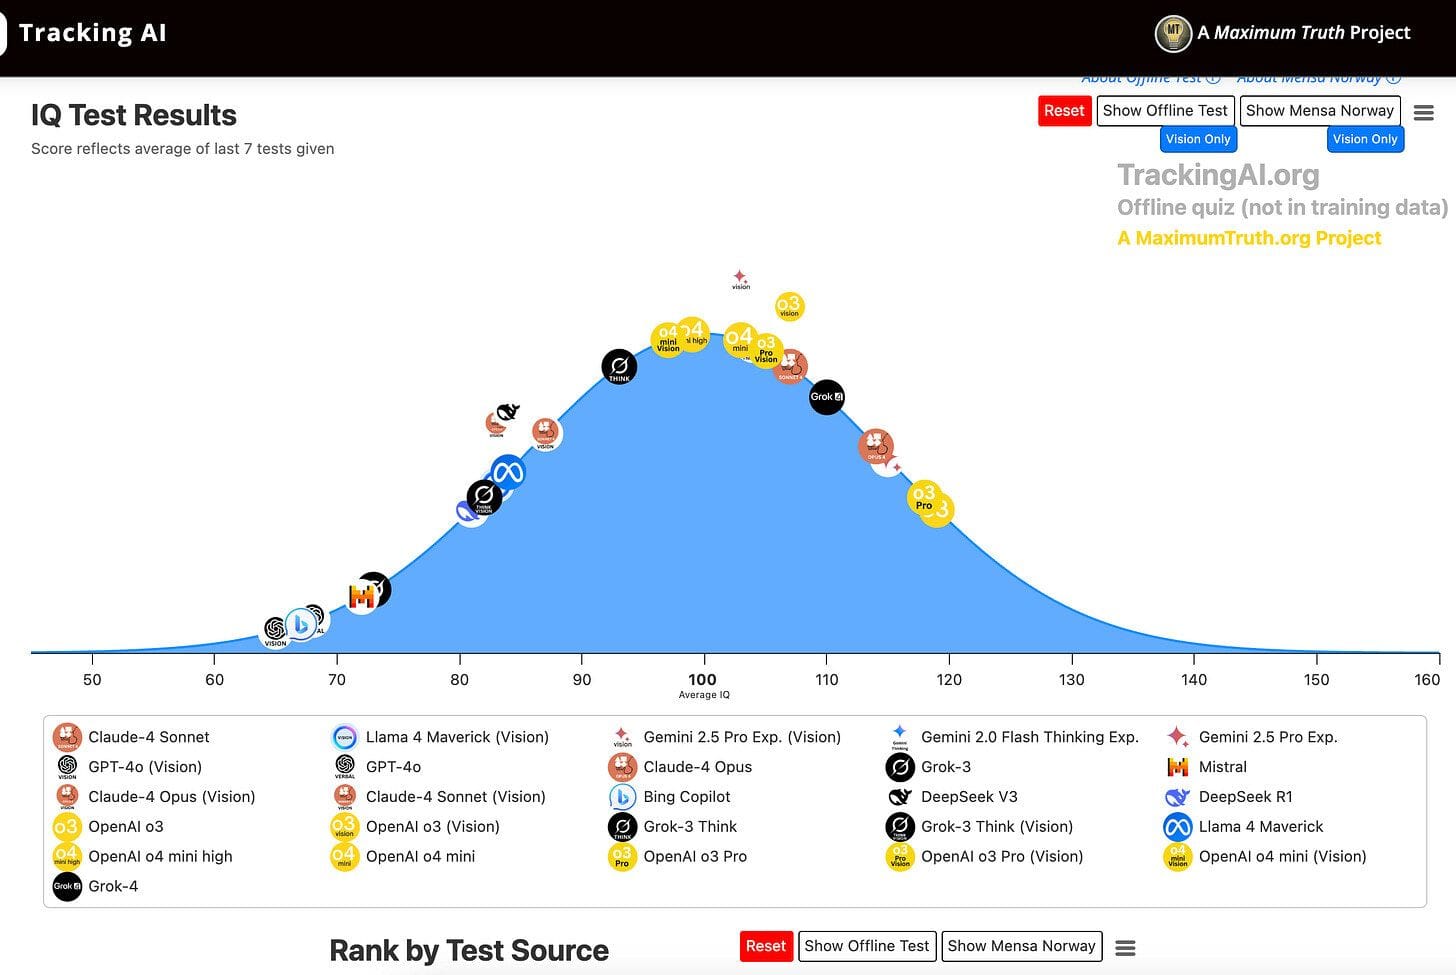Click the Grok-3 Think marker near IQ 93
This screenshot has height=975, width=1456.
tap(619, 367)
